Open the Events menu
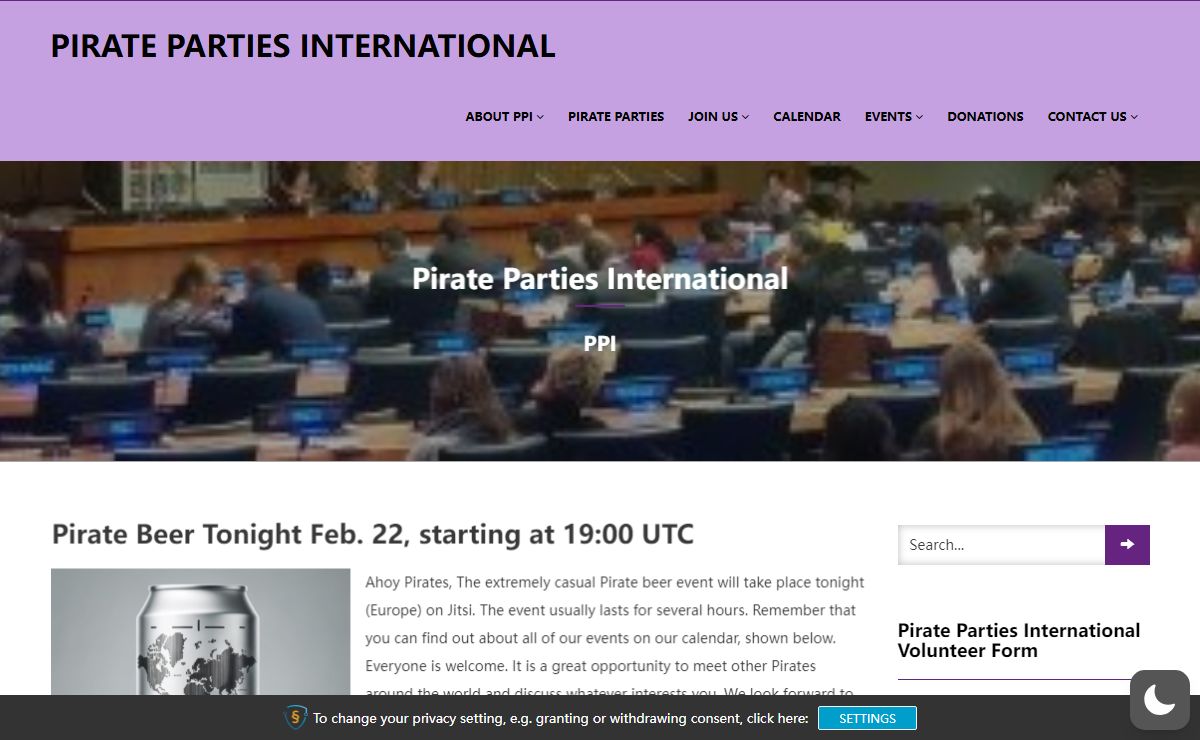1200x740 pixels. 894,117
